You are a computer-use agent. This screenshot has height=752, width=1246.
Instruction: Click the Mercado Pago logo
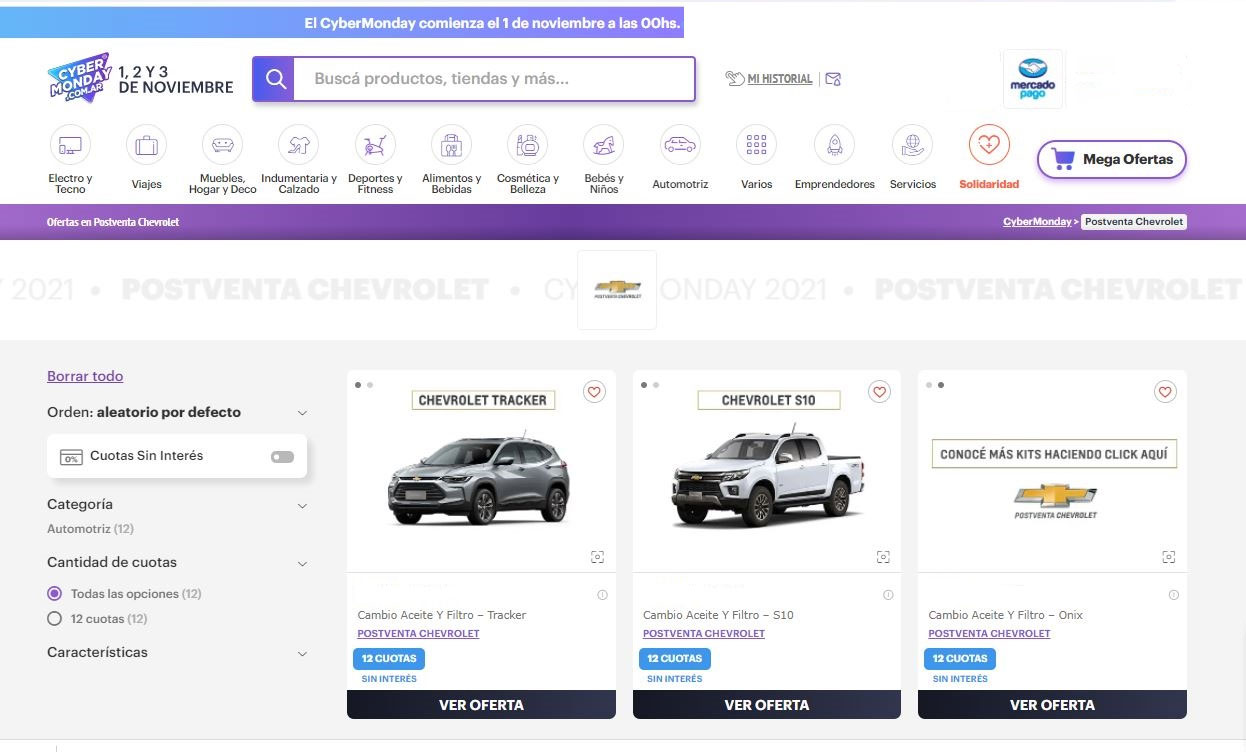1031,79
